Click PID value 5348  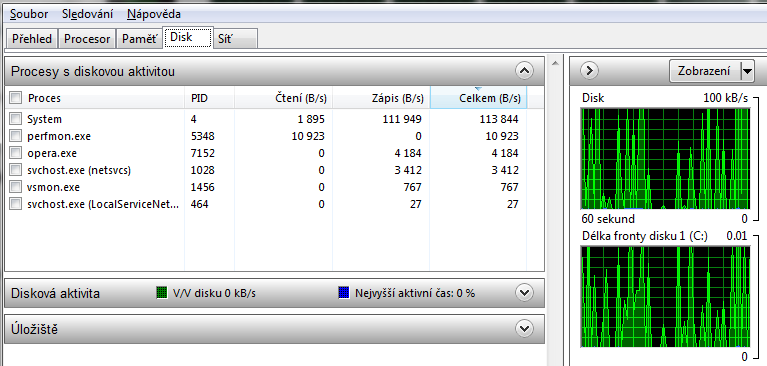tap(203, 136)
